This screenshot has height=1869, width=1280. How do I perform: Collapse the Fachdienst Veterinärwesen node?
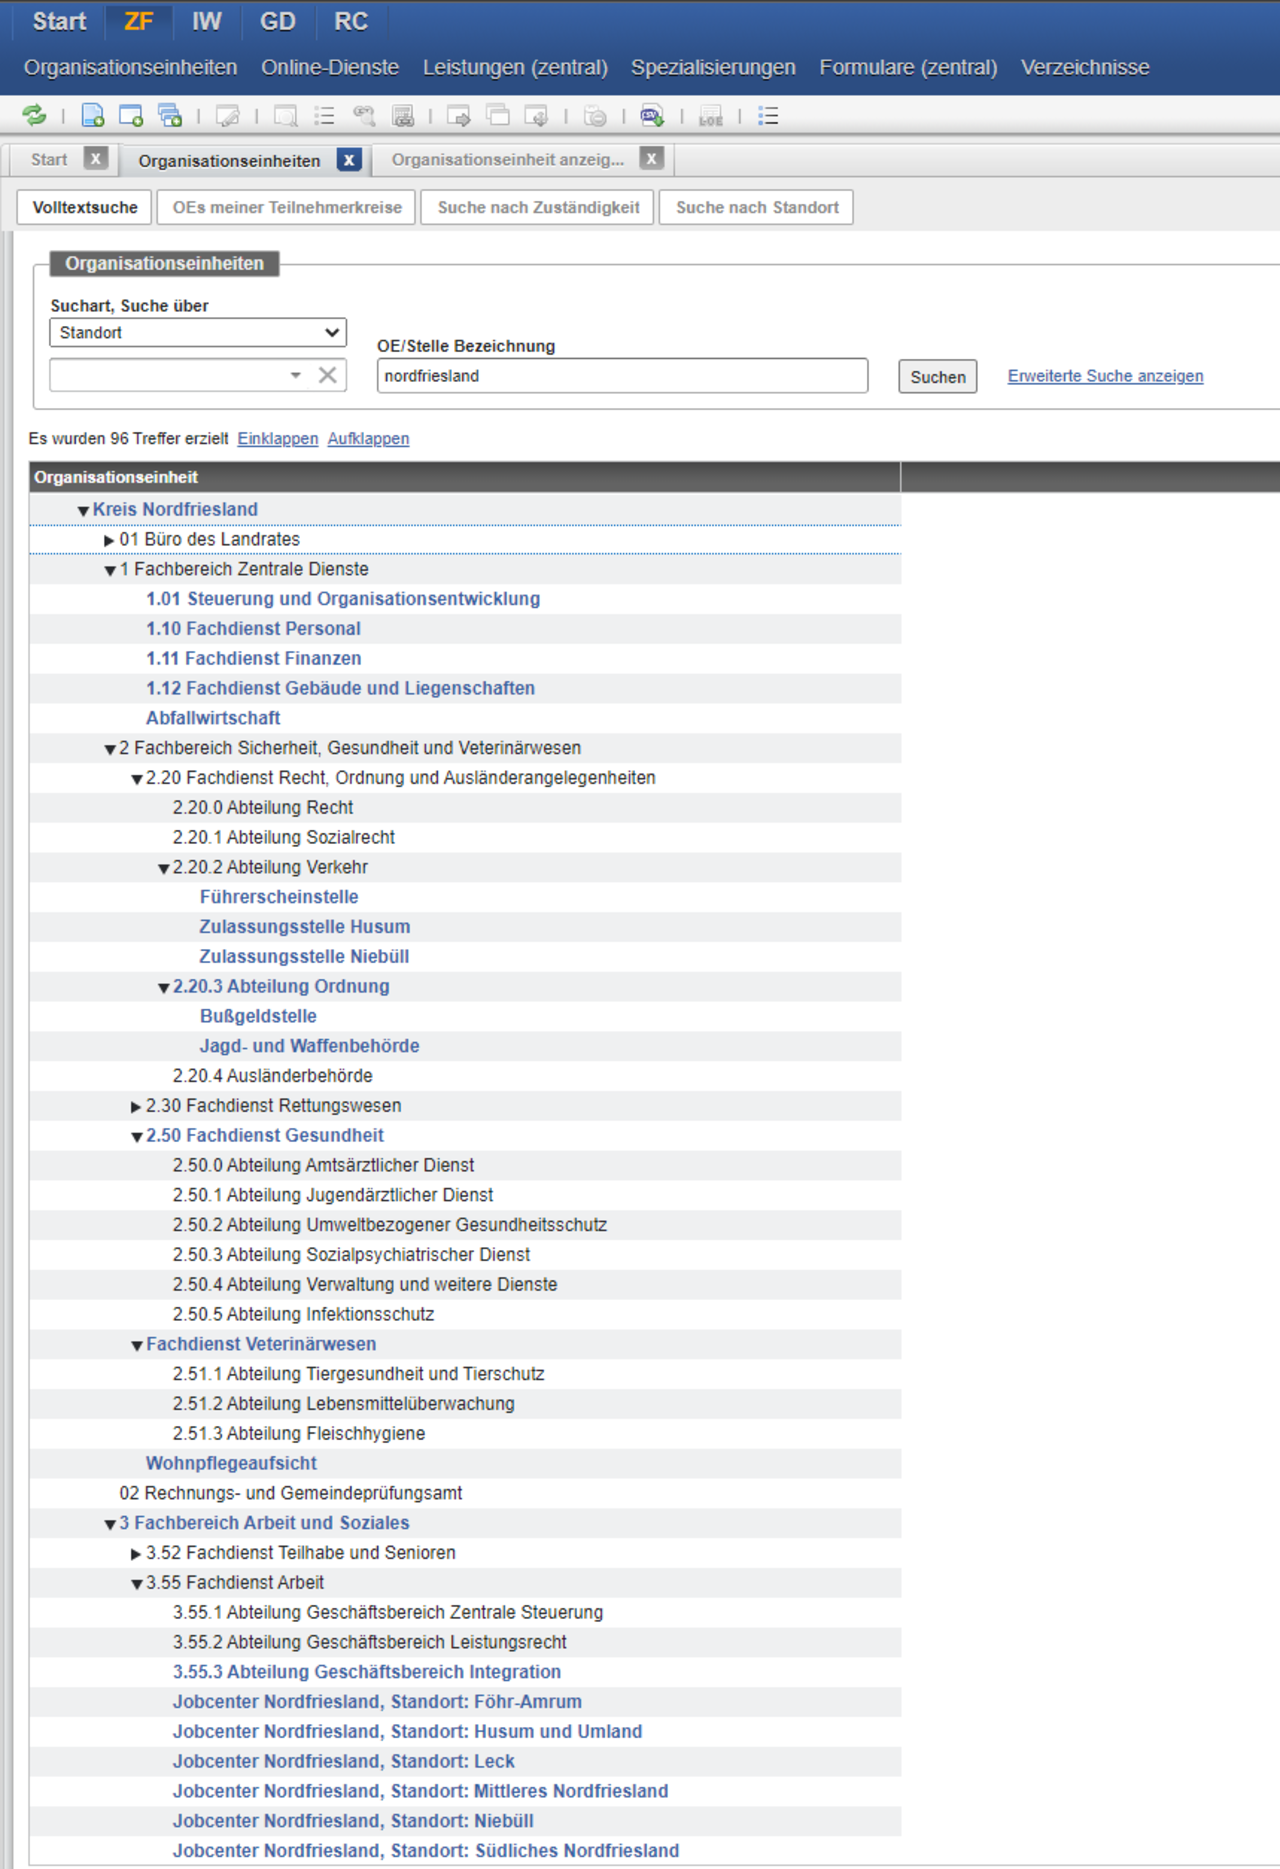click(x=137, y=1346)
